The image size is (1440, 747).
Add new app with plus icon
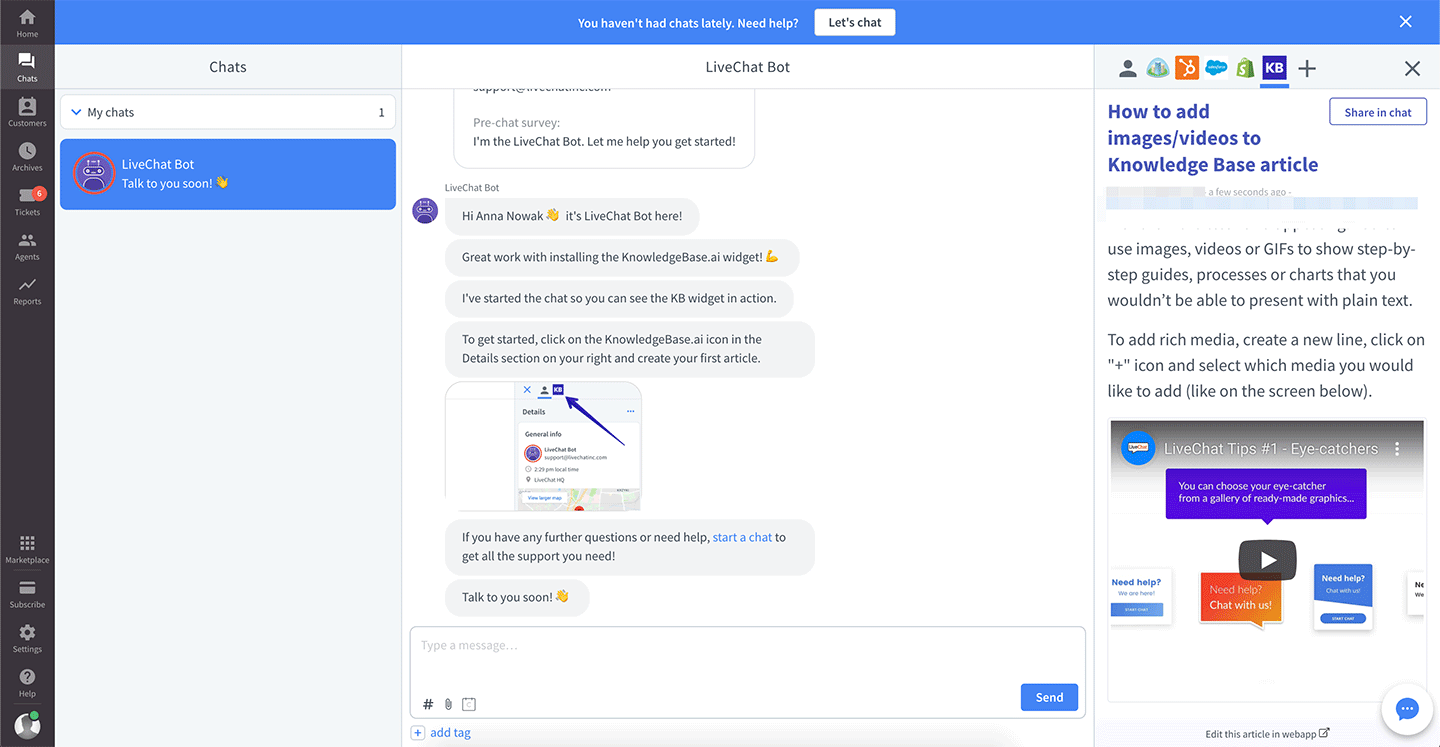click(x=1307, y=68)
